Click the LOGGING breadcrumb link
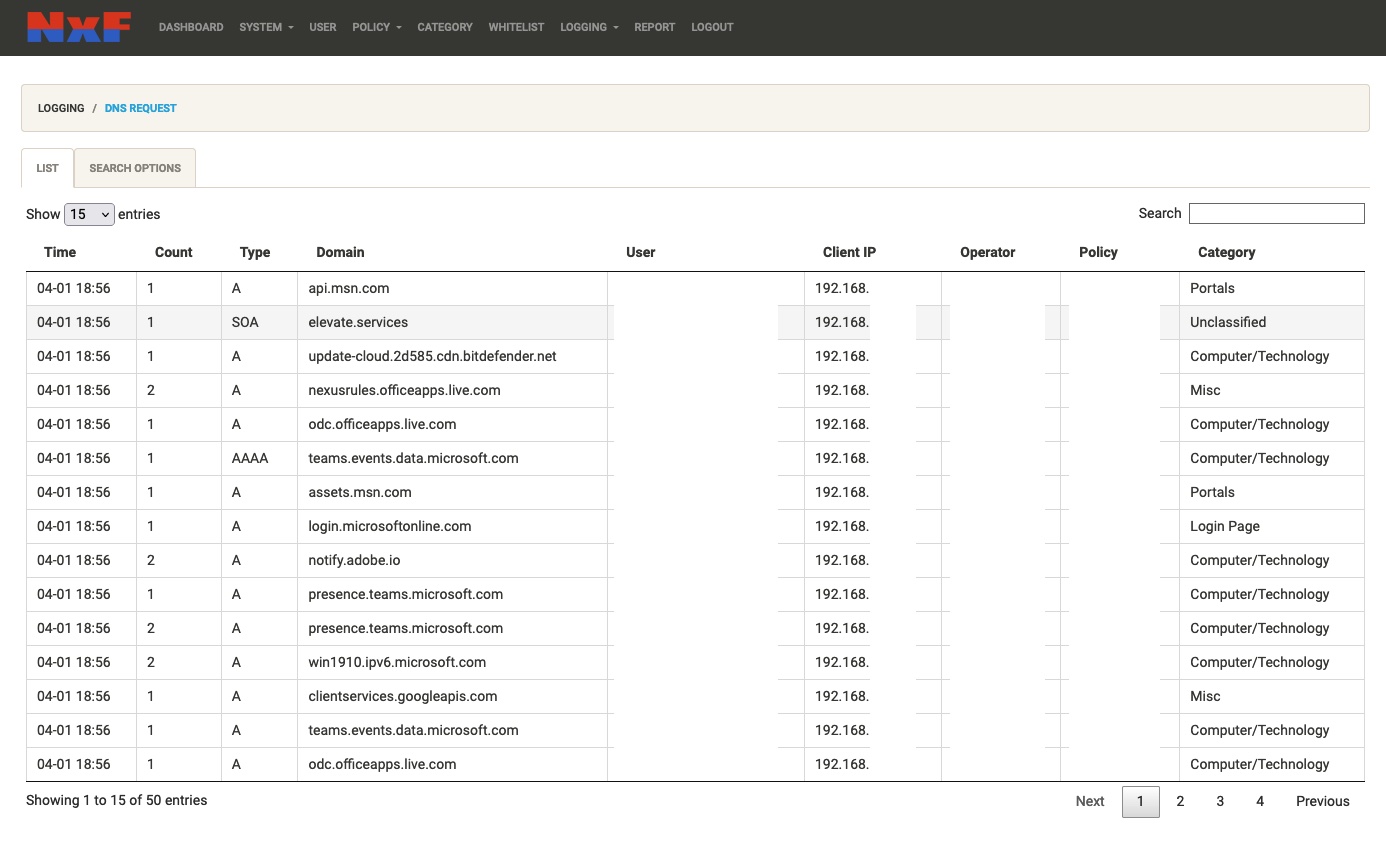1386x868 pixels. click(x=60, y=108)
